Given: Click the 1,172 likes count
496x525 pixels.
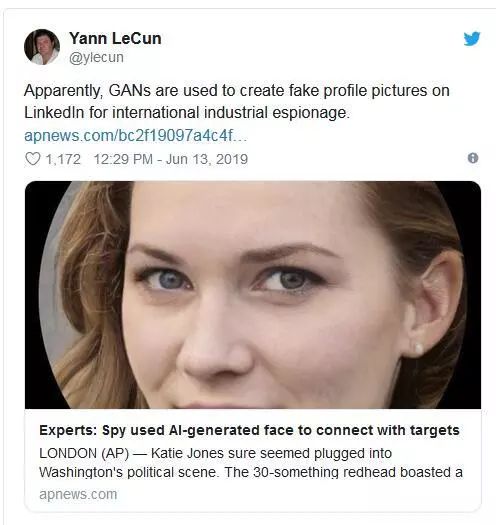Looking at the screenshot, I should pyautogui.click(x=63, y=159).
